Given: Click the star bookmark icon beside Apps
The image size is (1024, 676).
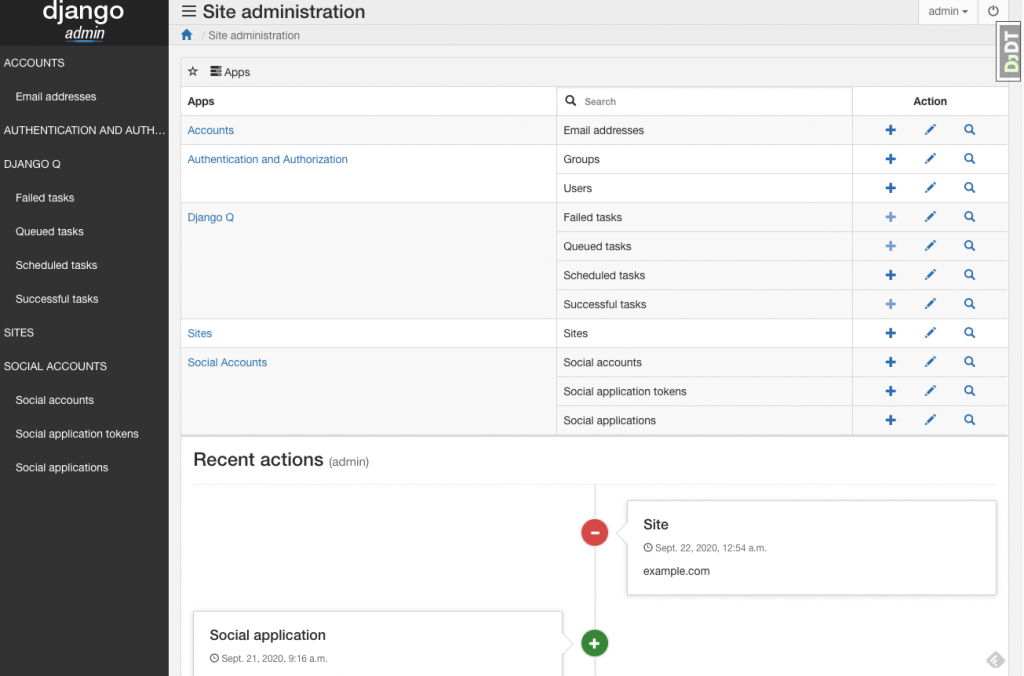Looking at the screenshot, I should tap(193, 71).
